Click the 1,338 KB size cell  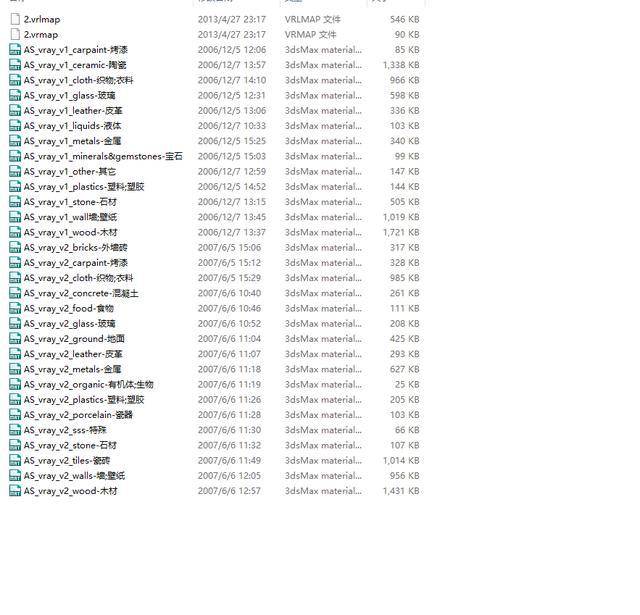tap(401, 65)
